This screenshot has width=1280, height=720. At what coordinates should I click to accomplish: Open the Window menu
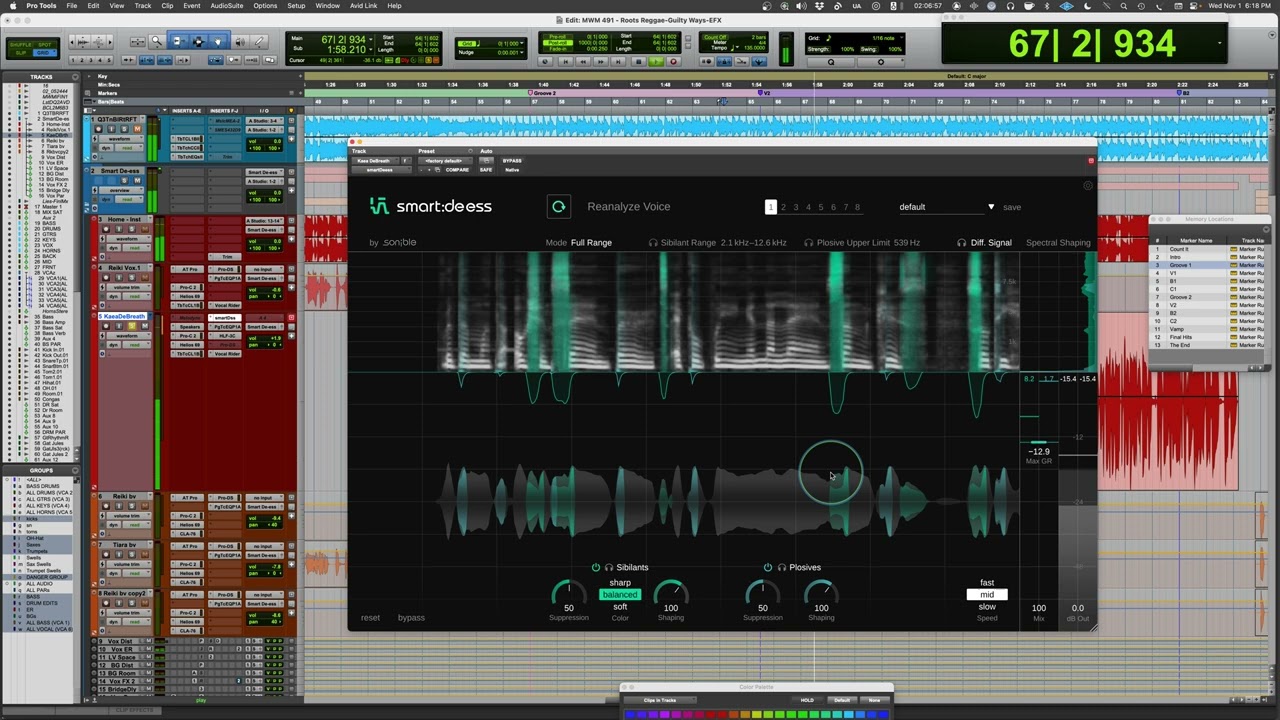(327, 6)
